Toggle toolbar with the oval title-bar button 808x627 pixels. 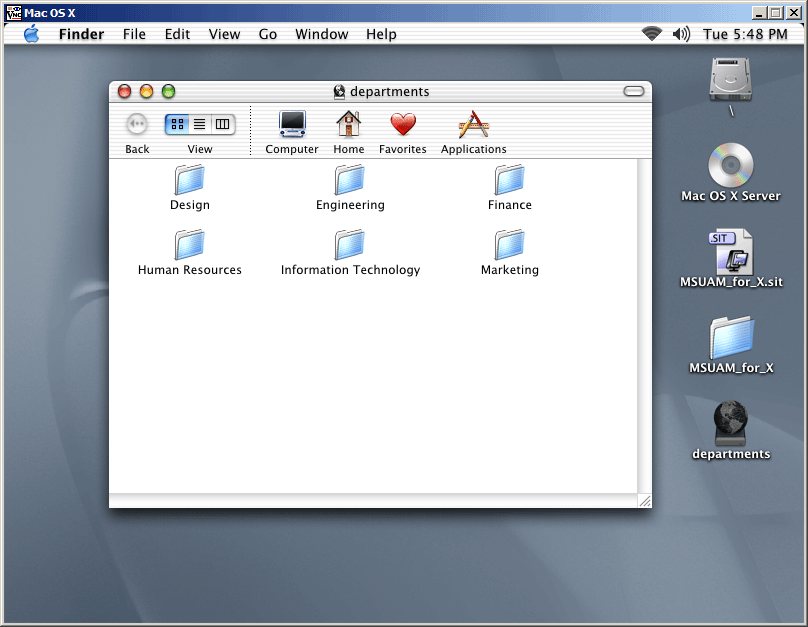(x=634, y=91)
